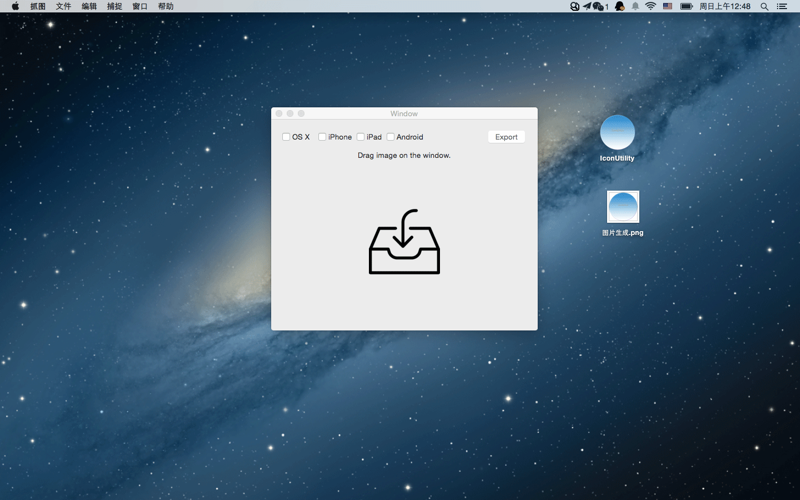The width and height of the screenshot is (800, 500).
Task: Open the 帮助 menu
Action: pos(165,6)
